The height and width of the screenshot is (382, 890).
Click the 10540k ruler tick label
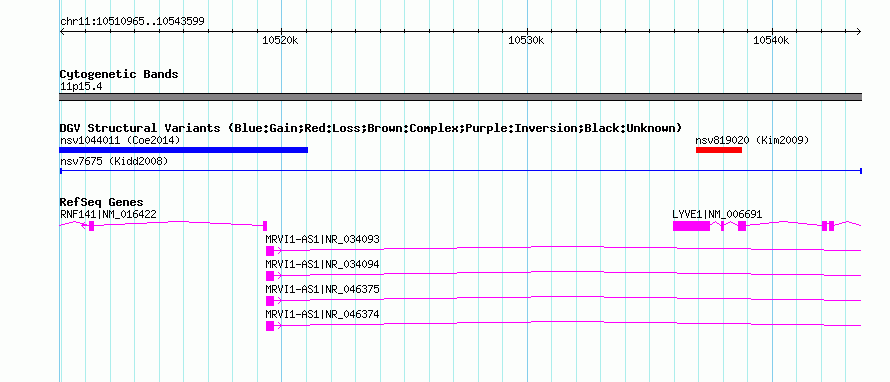pos(771,40)
